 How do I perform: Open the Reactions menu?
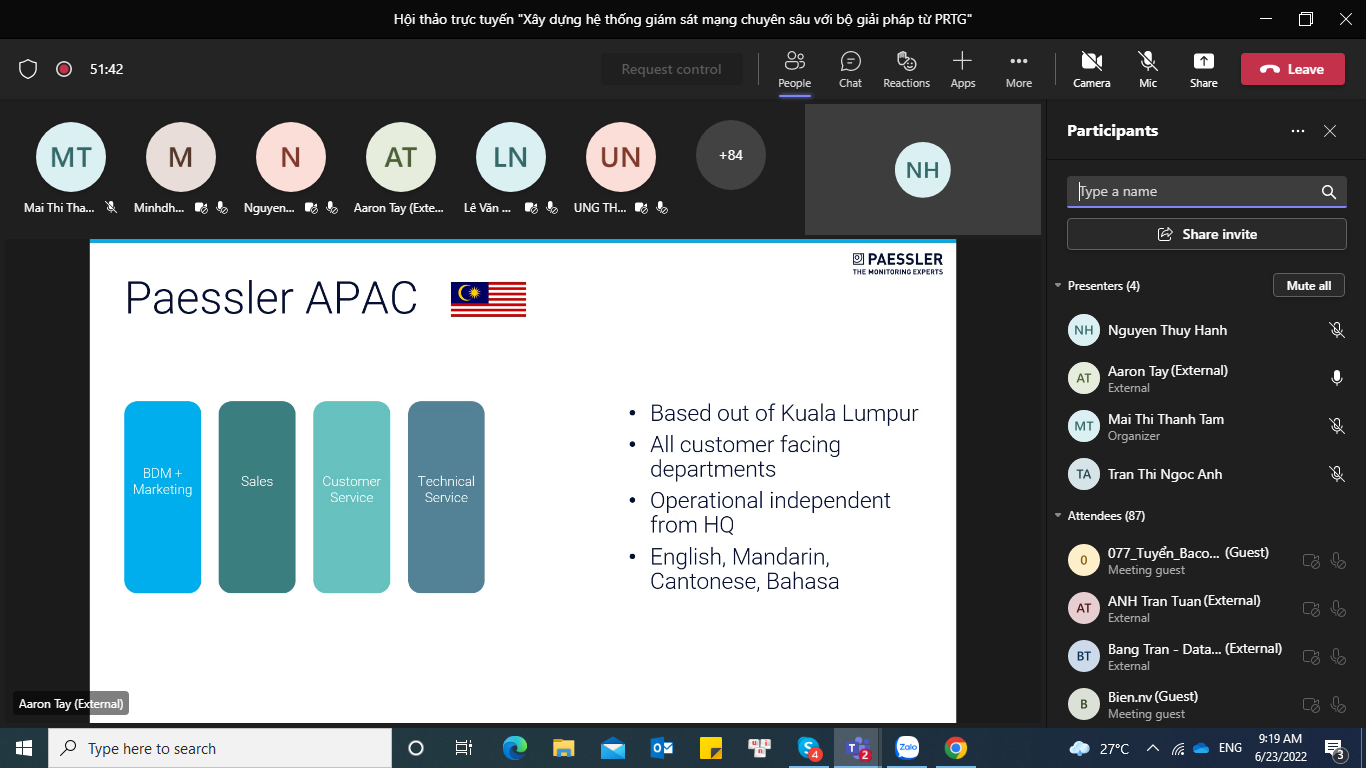pyautogui.click(x=907, y=69)
